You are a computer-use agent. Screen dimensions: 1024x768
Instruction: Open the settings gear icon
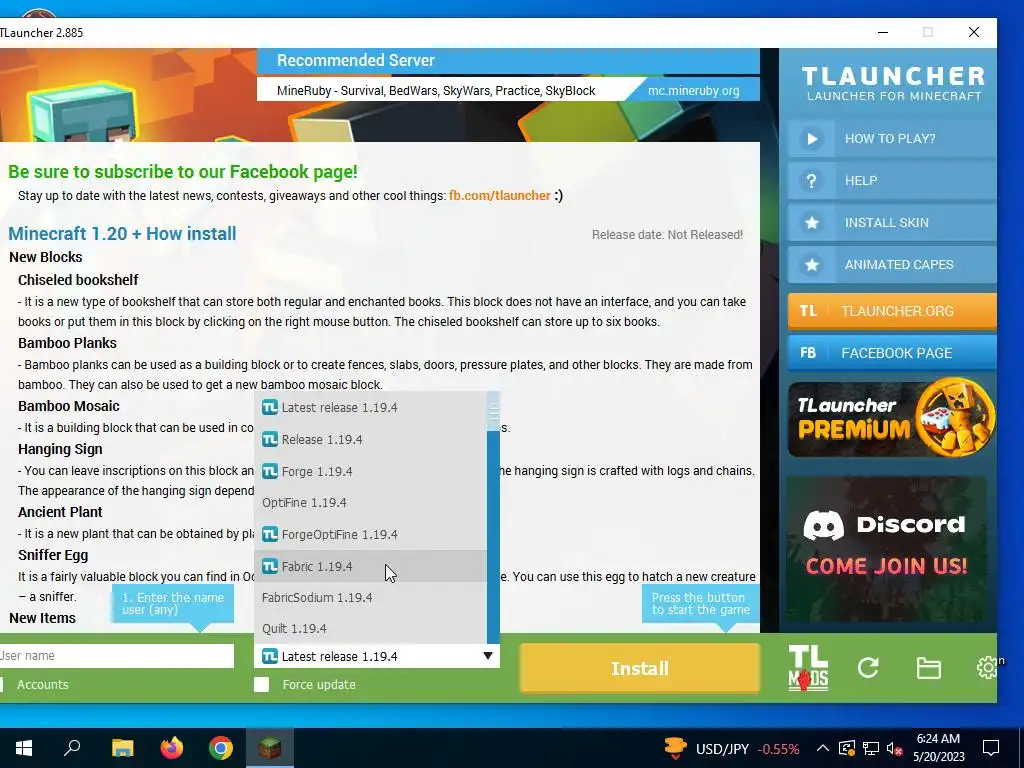(987, 667)
